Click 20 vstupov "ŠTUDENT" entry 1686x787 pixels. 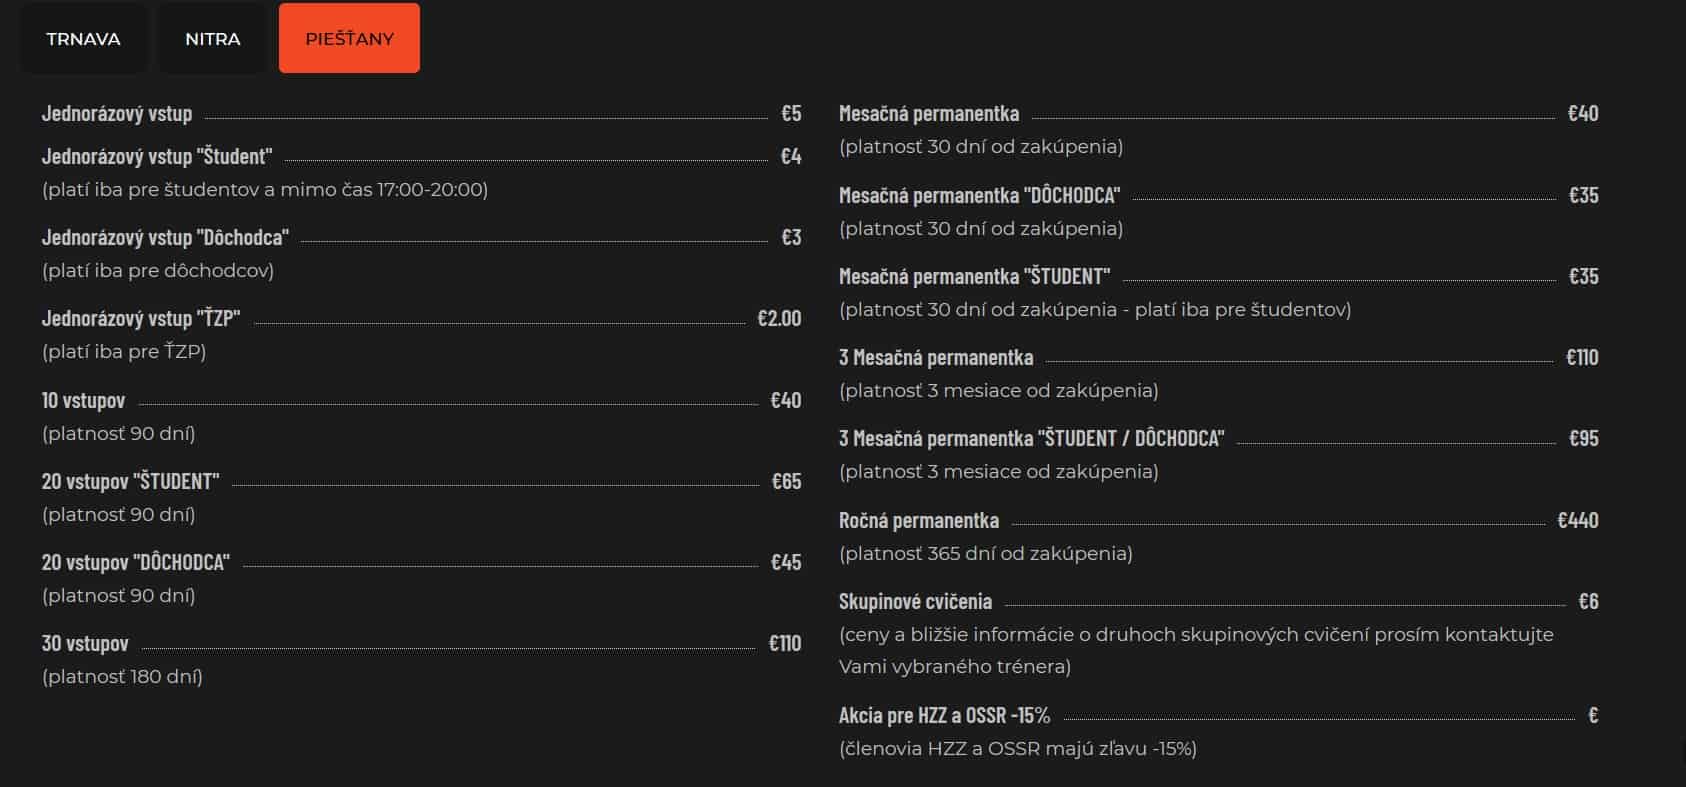130,482
